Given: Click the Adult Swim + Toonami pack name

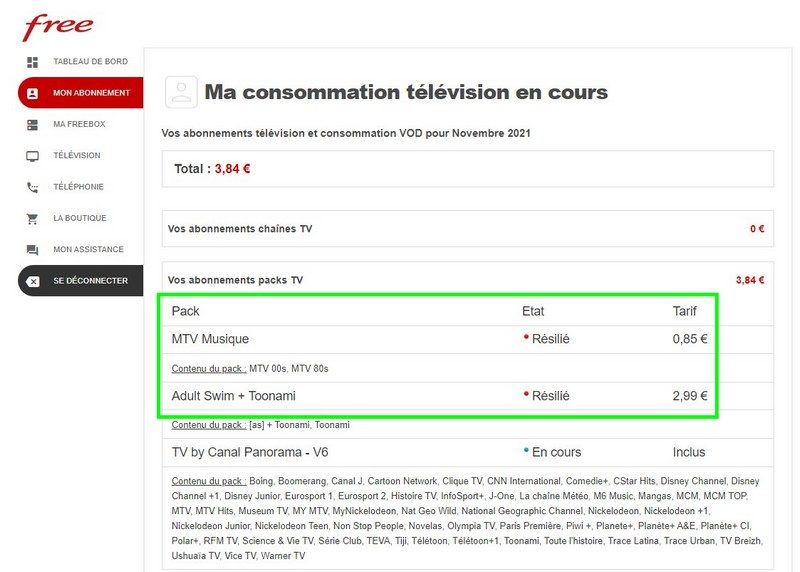Looking at the screenshot, I should pyautogui.click(x=234, y=396).
